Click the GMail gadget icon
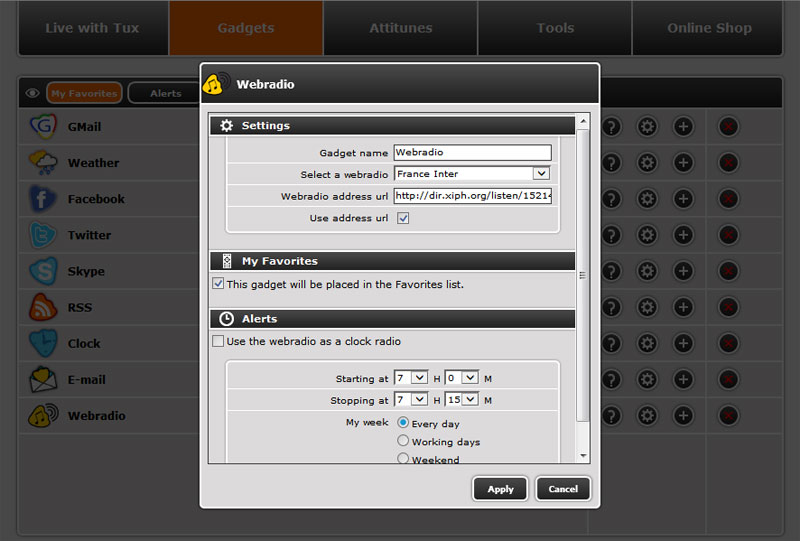The image size is (800, 541). click(x=43, y=127)
